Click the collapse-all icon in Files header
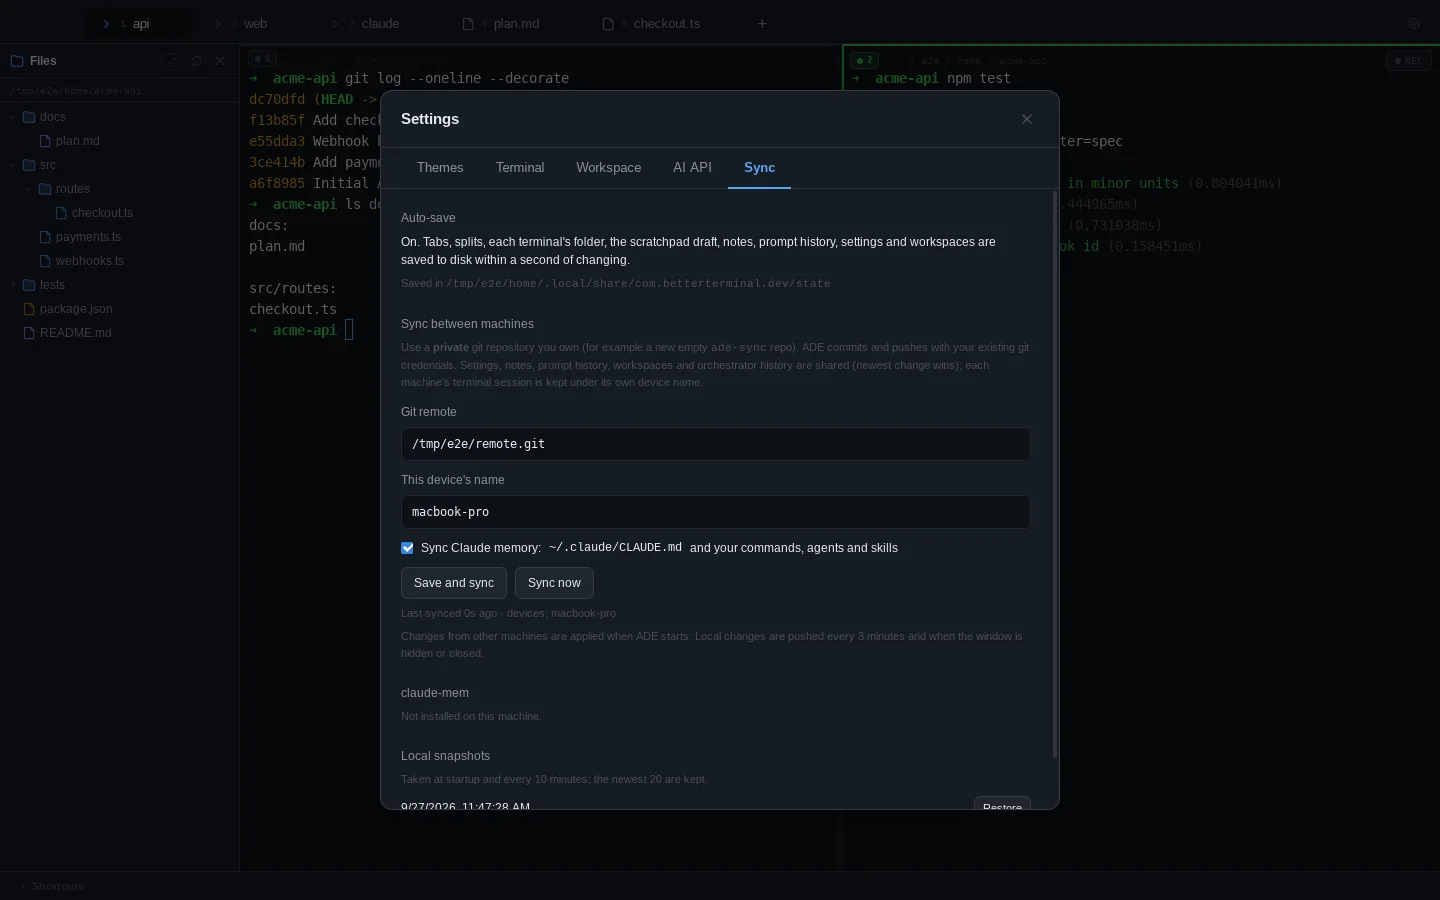1440x900 pixels. point(173,61)
